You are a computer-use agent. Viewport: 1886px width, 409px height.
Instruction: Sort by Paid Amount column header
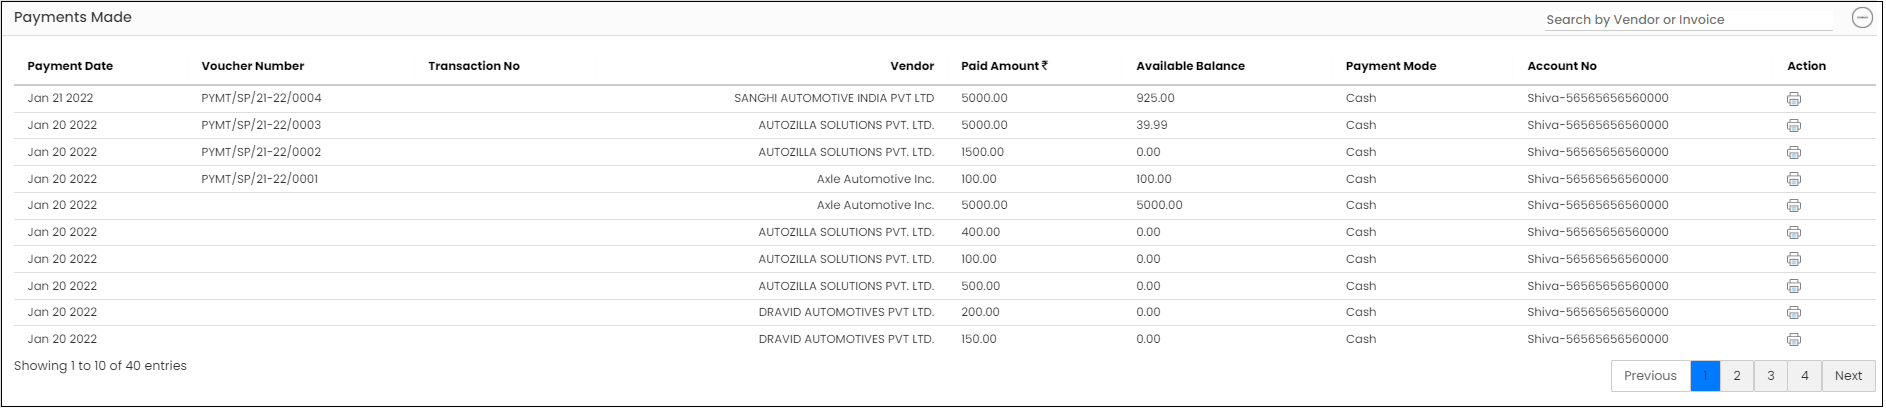(x=1004, y=66)
